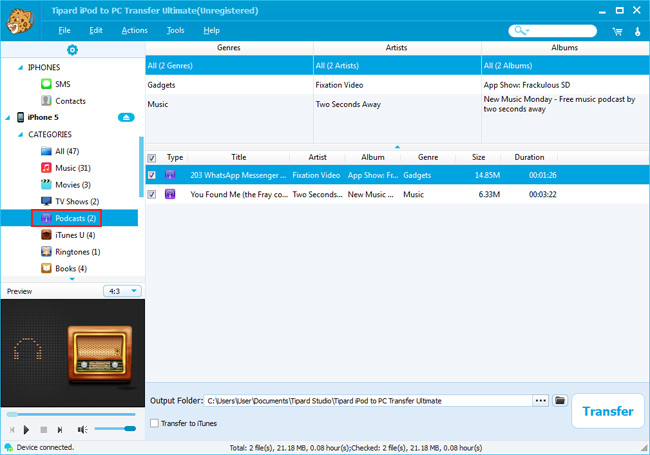The image size is (650, 455).
Task: Select the iPhone 5 device icon
Action: (20, 117)
